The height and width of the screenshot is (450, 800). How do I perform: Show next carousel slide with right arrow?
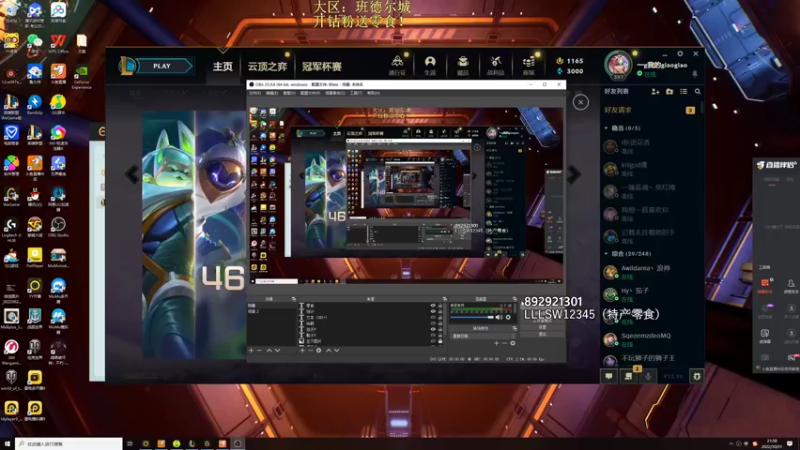pyautogui.click(x=574, y=174)
